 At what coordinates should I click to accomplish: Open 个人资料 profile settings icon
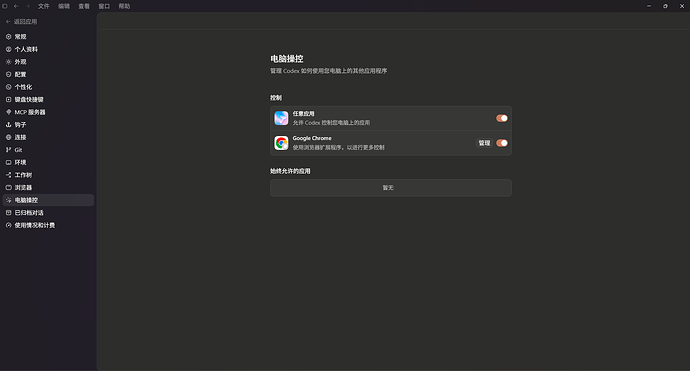8,49
